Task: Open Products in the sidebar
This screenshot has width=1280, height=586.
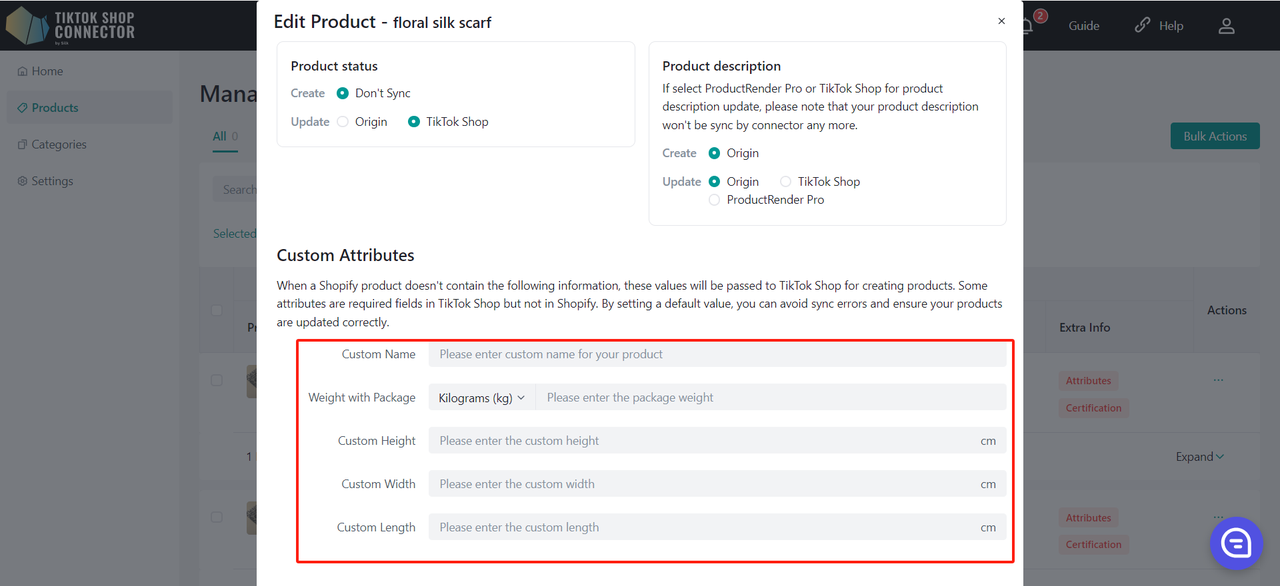Action: 88,108
